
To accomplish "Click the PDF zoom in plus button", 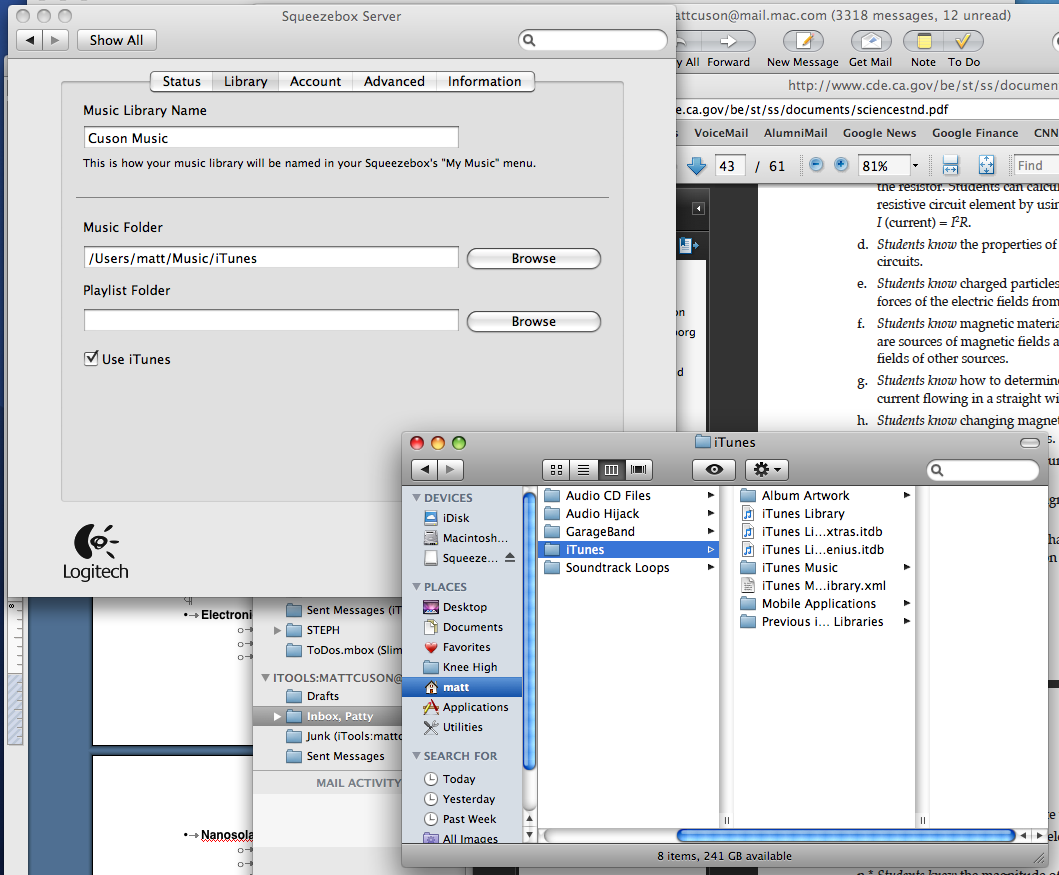I will point(841,165).
